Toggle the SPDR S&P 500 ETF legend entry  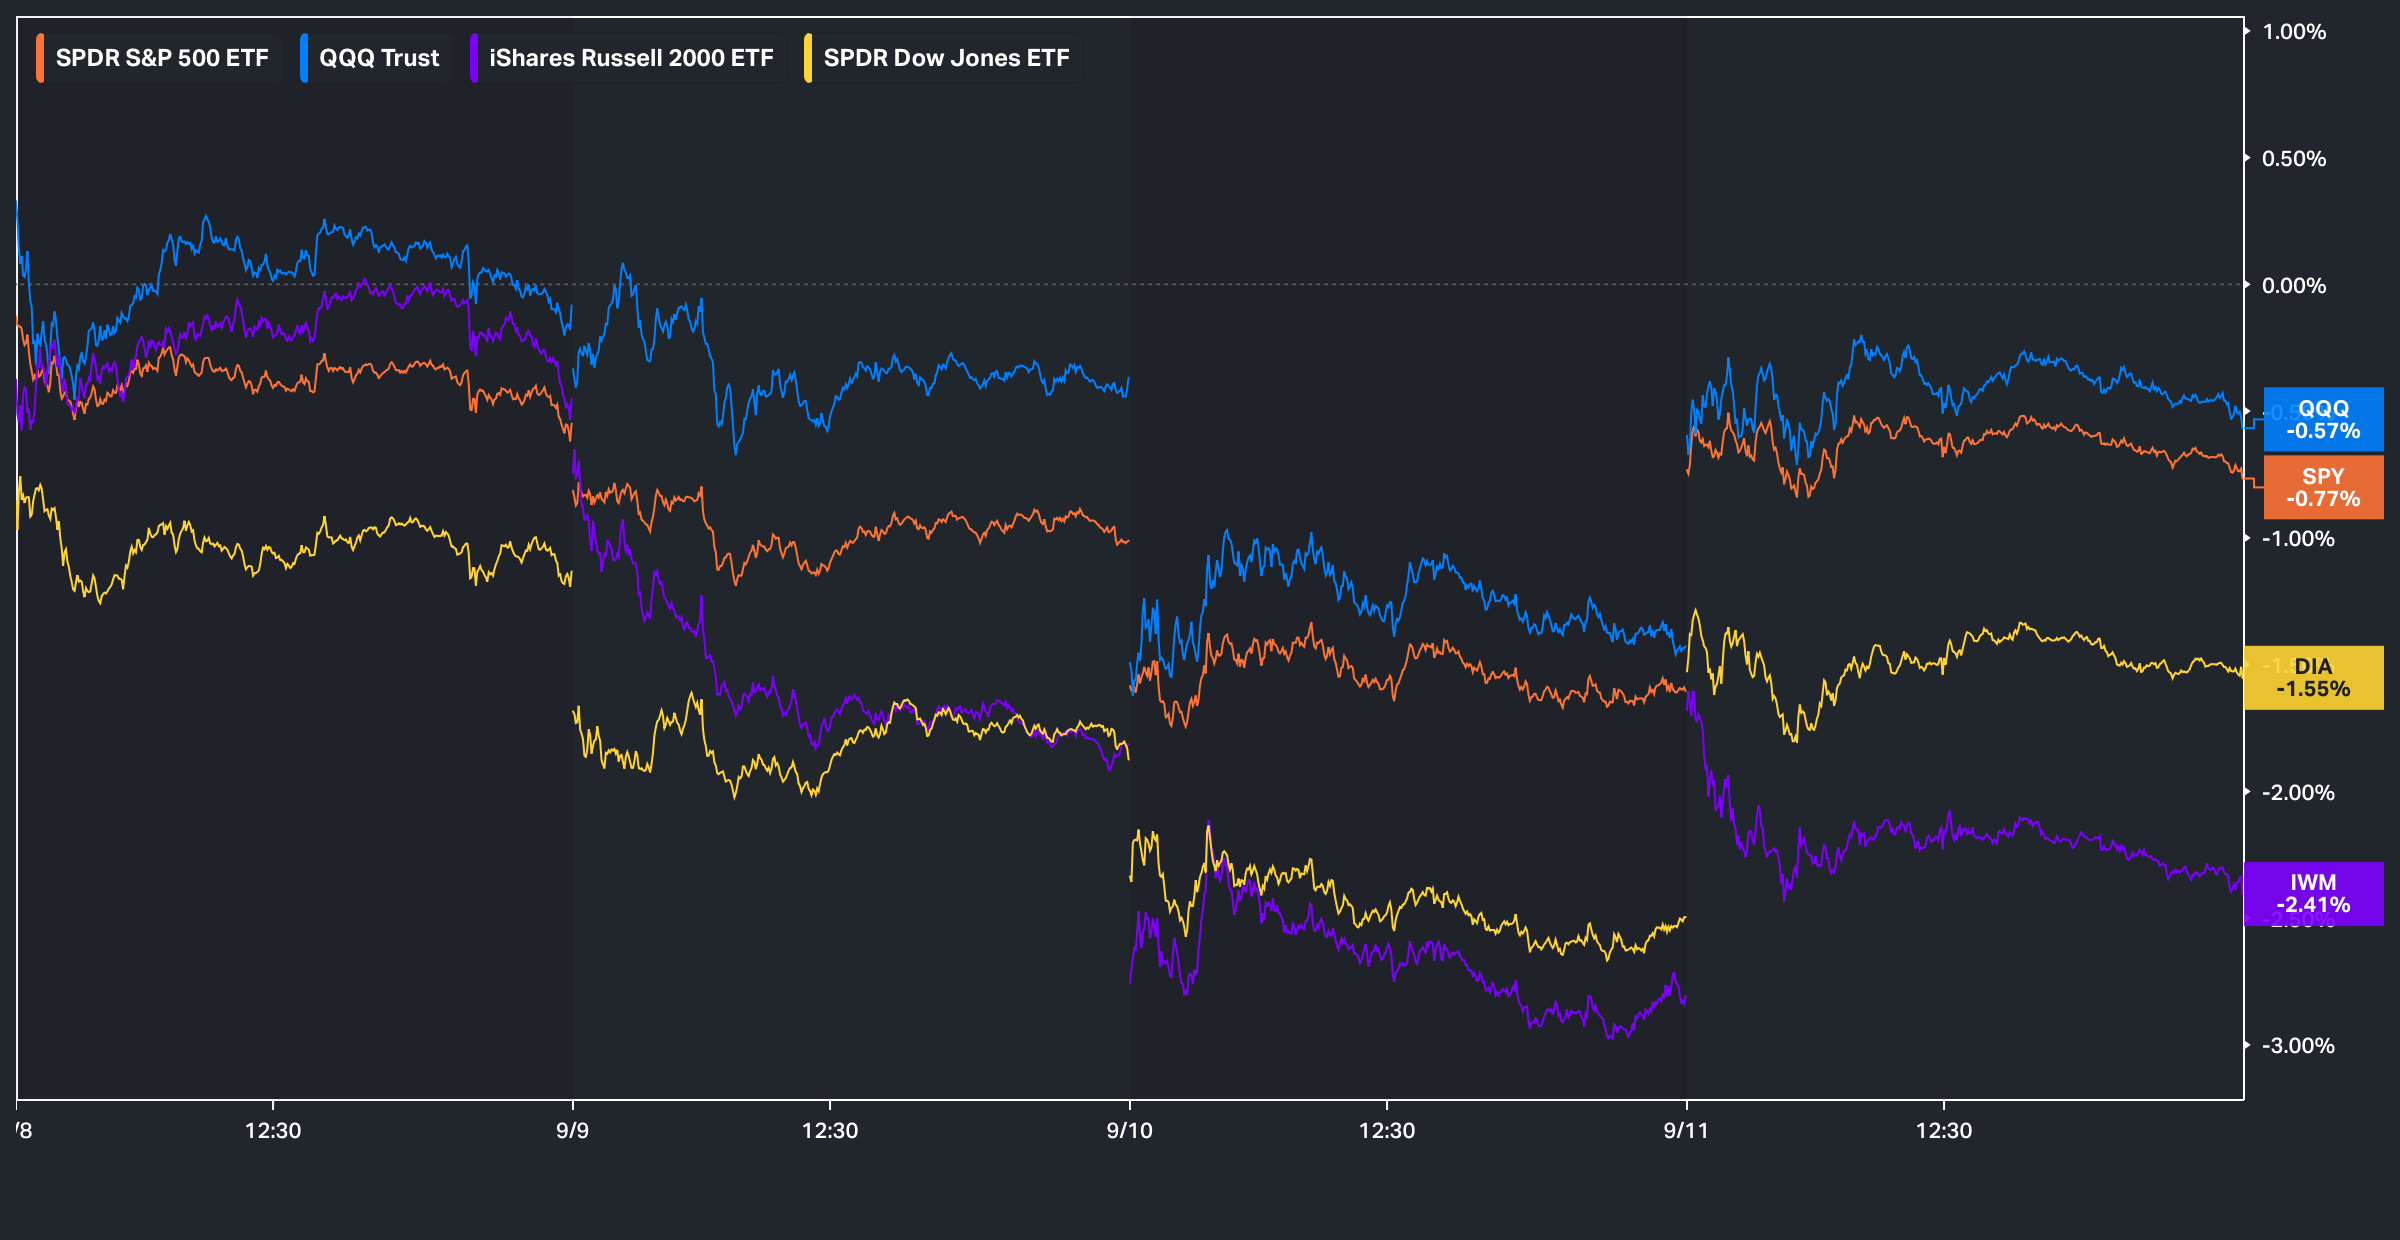(x=153, y=58)
